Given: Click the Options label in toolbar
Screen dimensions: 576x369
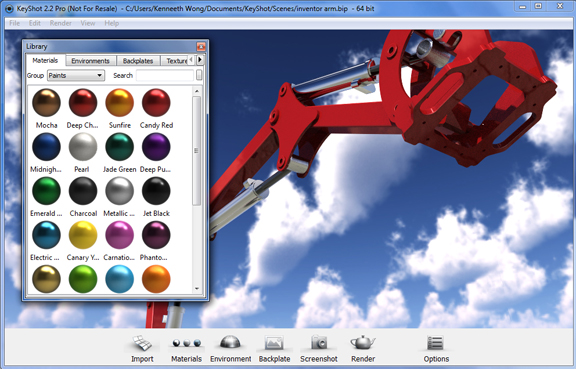Looking at the screenshot, I should tap(436, 359).
